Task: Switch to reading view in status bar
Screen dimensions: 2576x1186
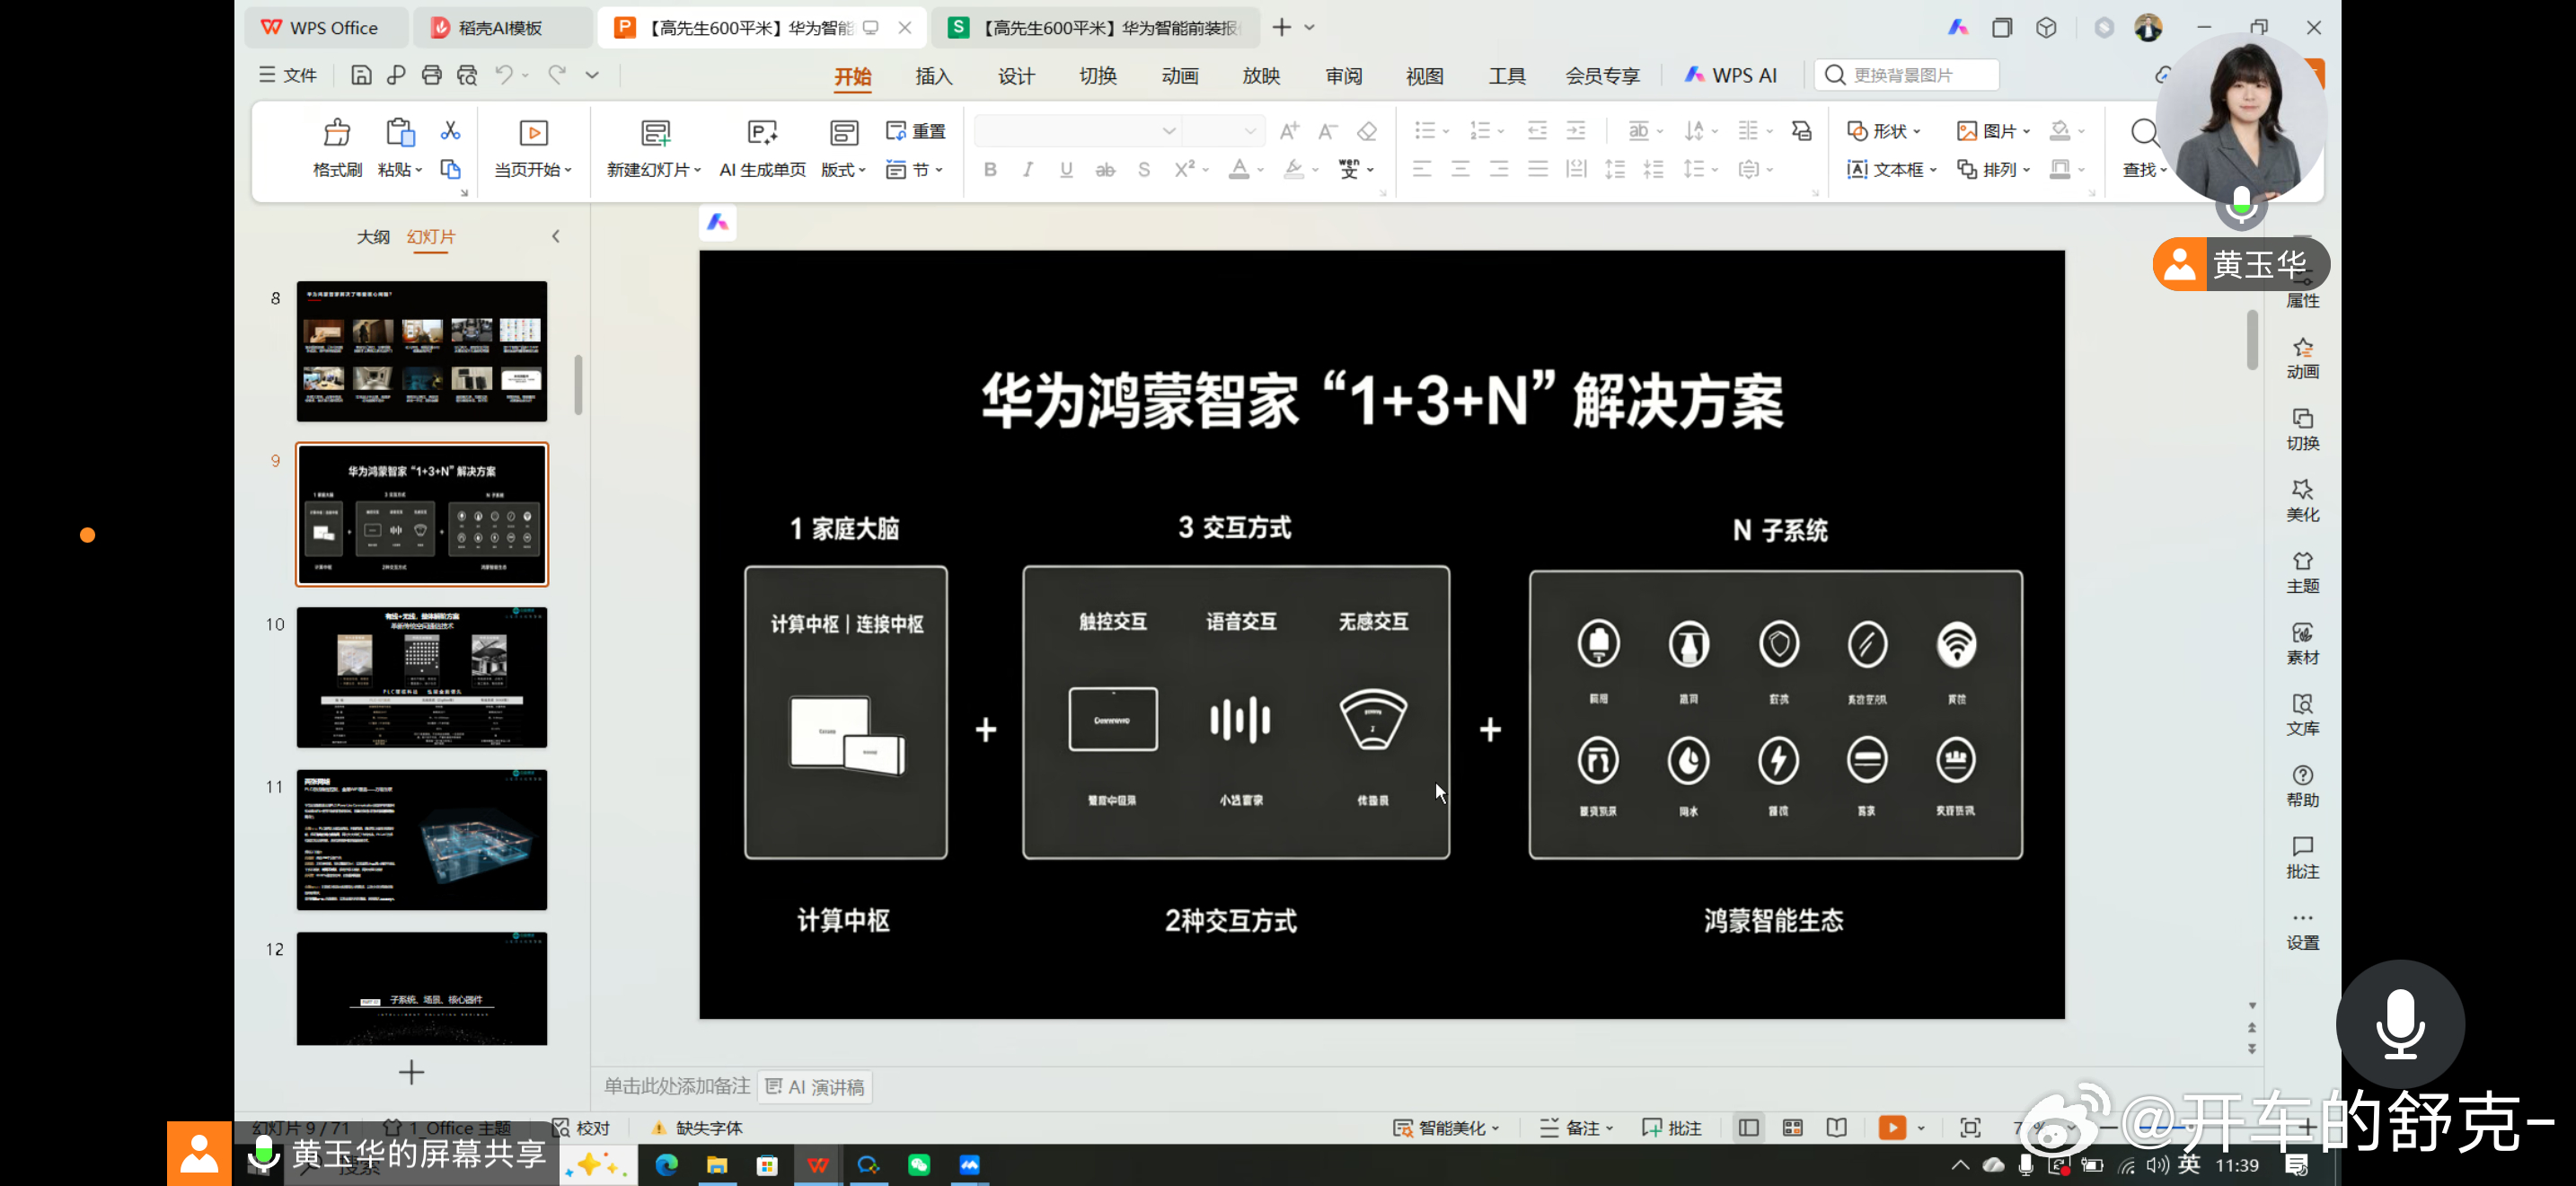Action: (x=1836, y=1127)
